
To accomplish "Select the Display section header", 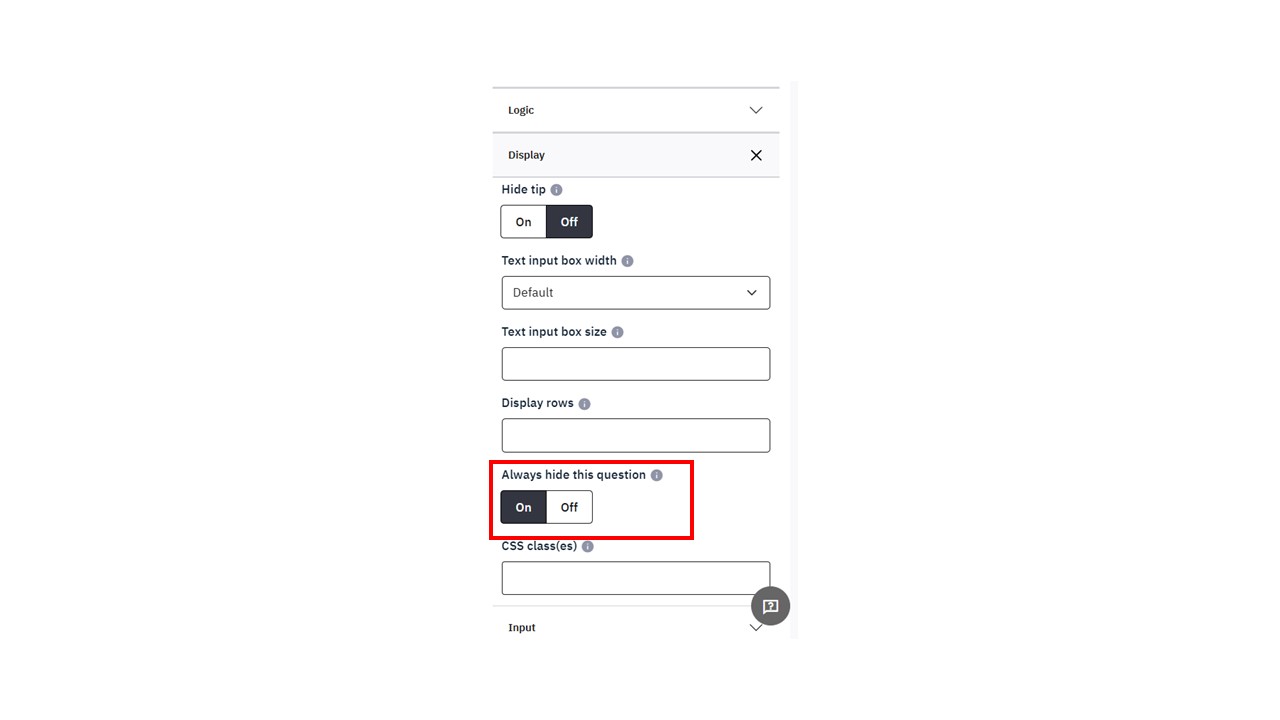I will click(636, 155).
